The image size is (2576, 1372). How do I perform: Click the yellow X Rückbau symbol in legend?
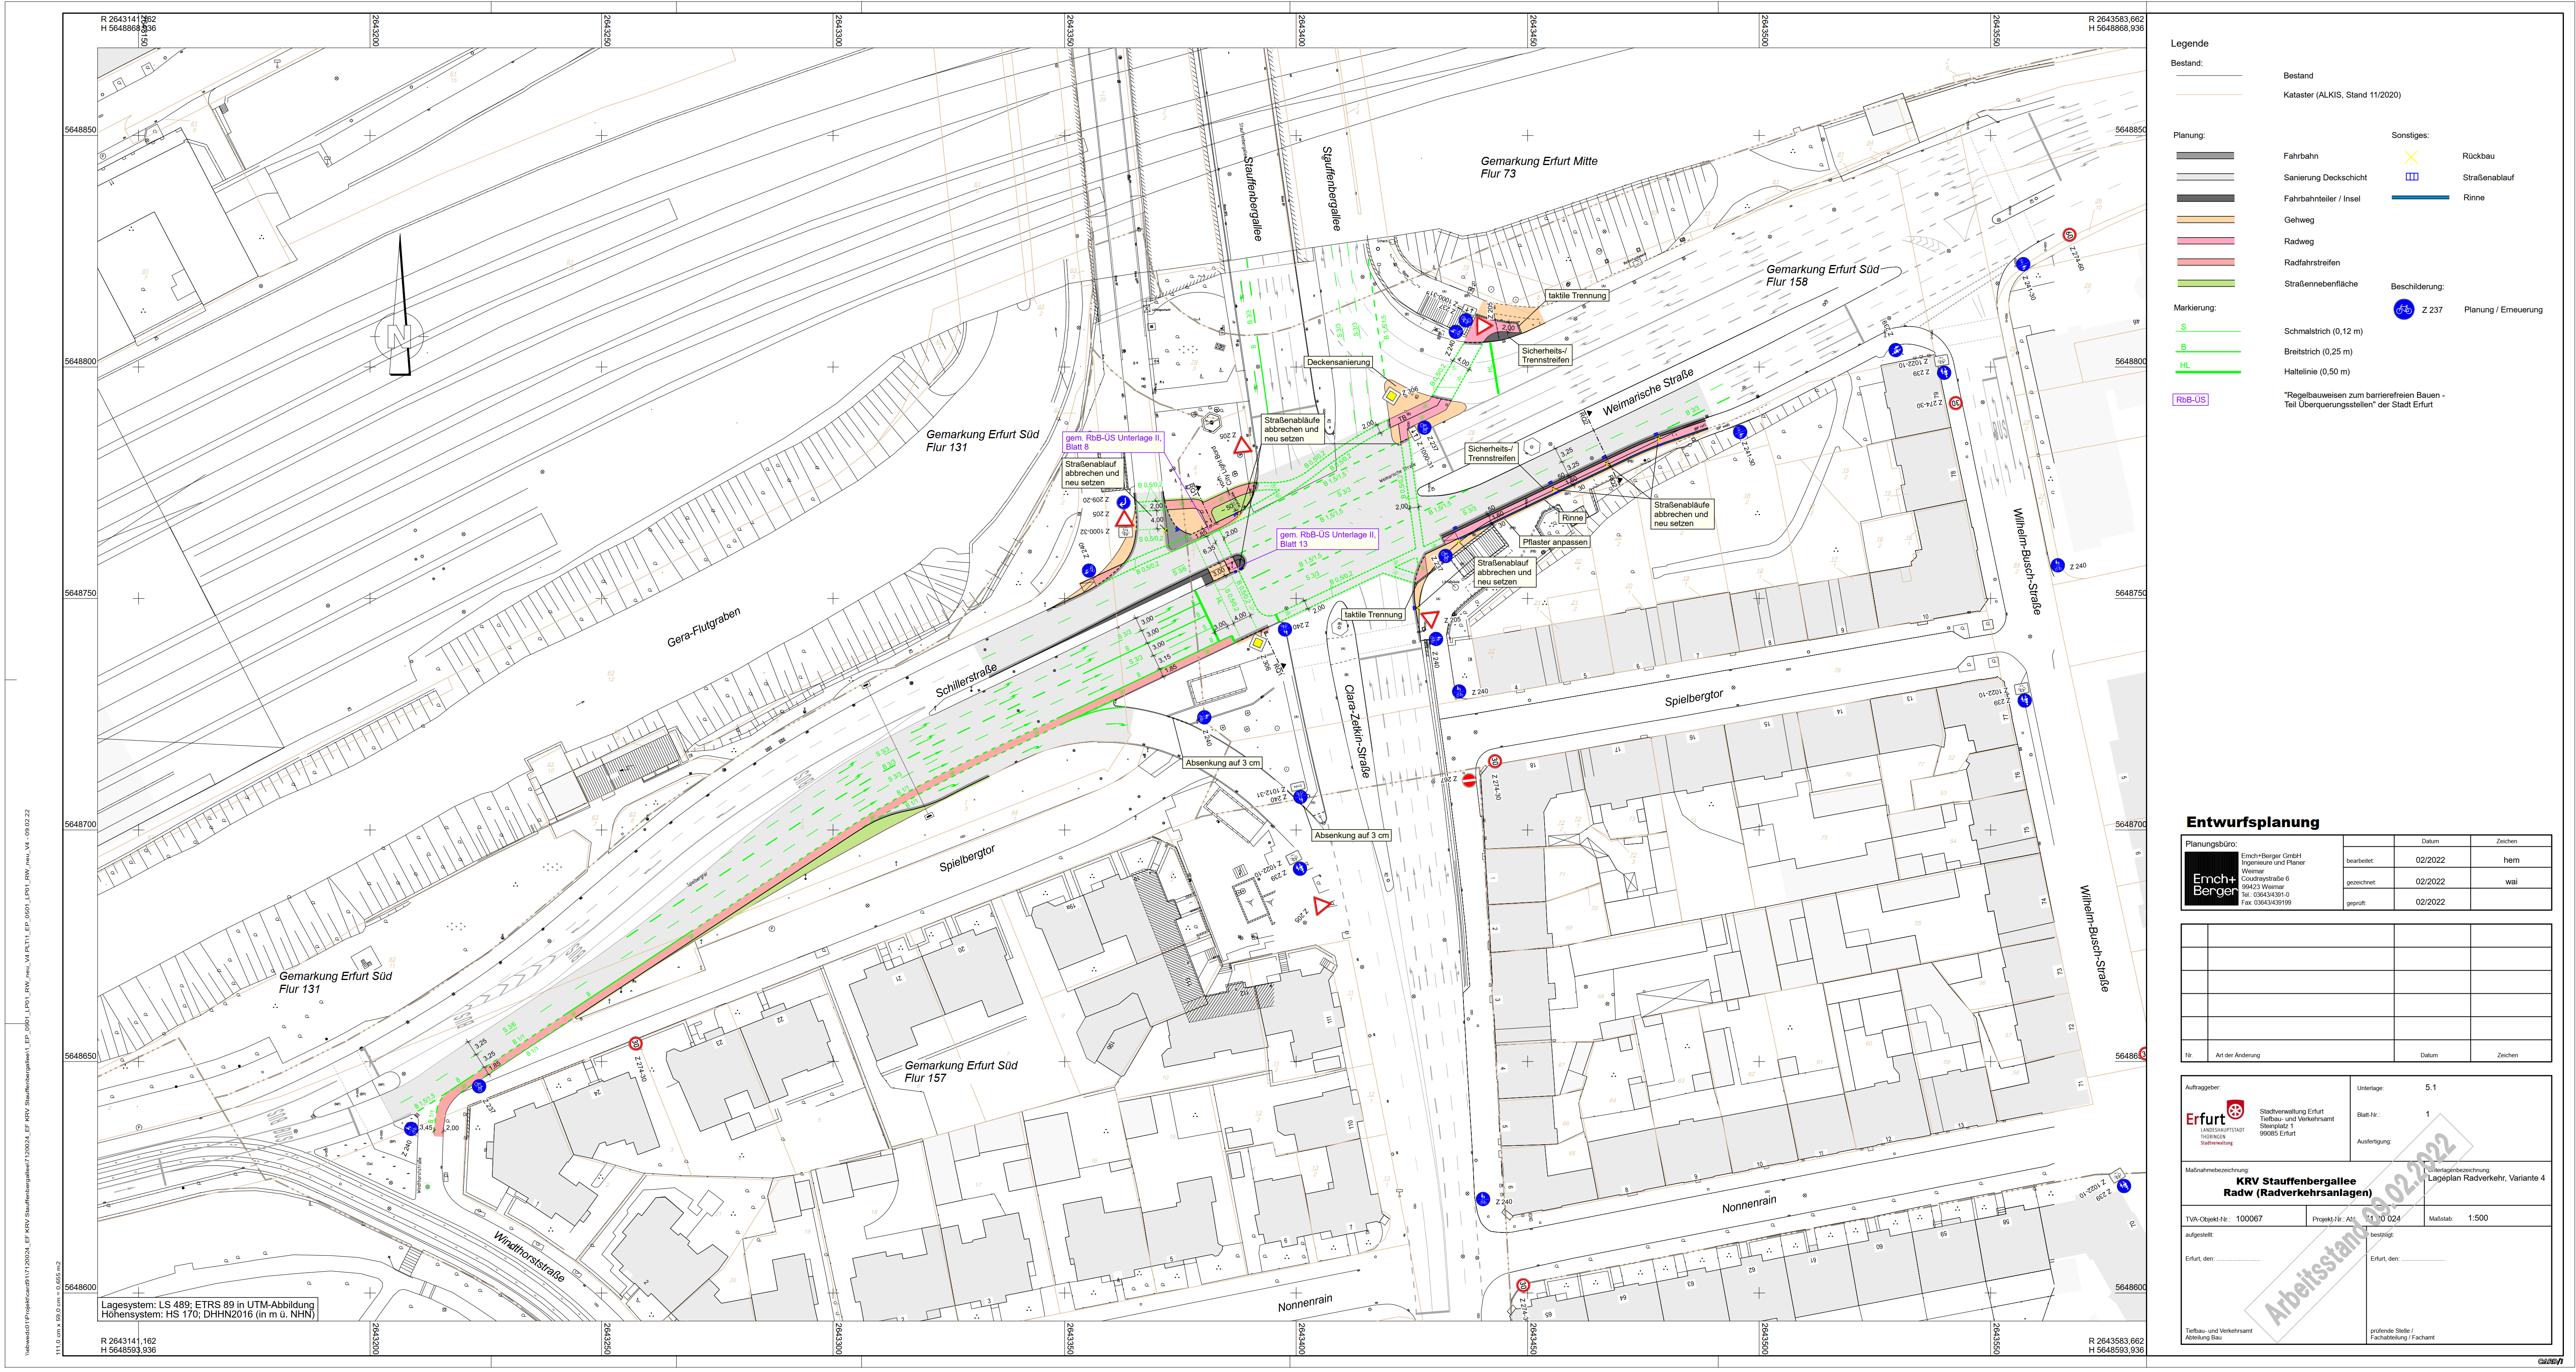click(x=2411, y=157)
